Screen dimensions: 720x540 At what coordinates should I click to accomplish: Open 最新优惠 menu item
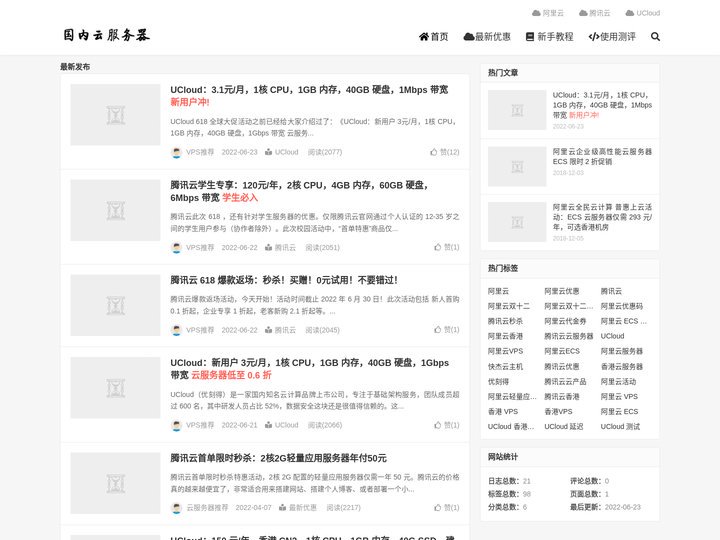487,36
